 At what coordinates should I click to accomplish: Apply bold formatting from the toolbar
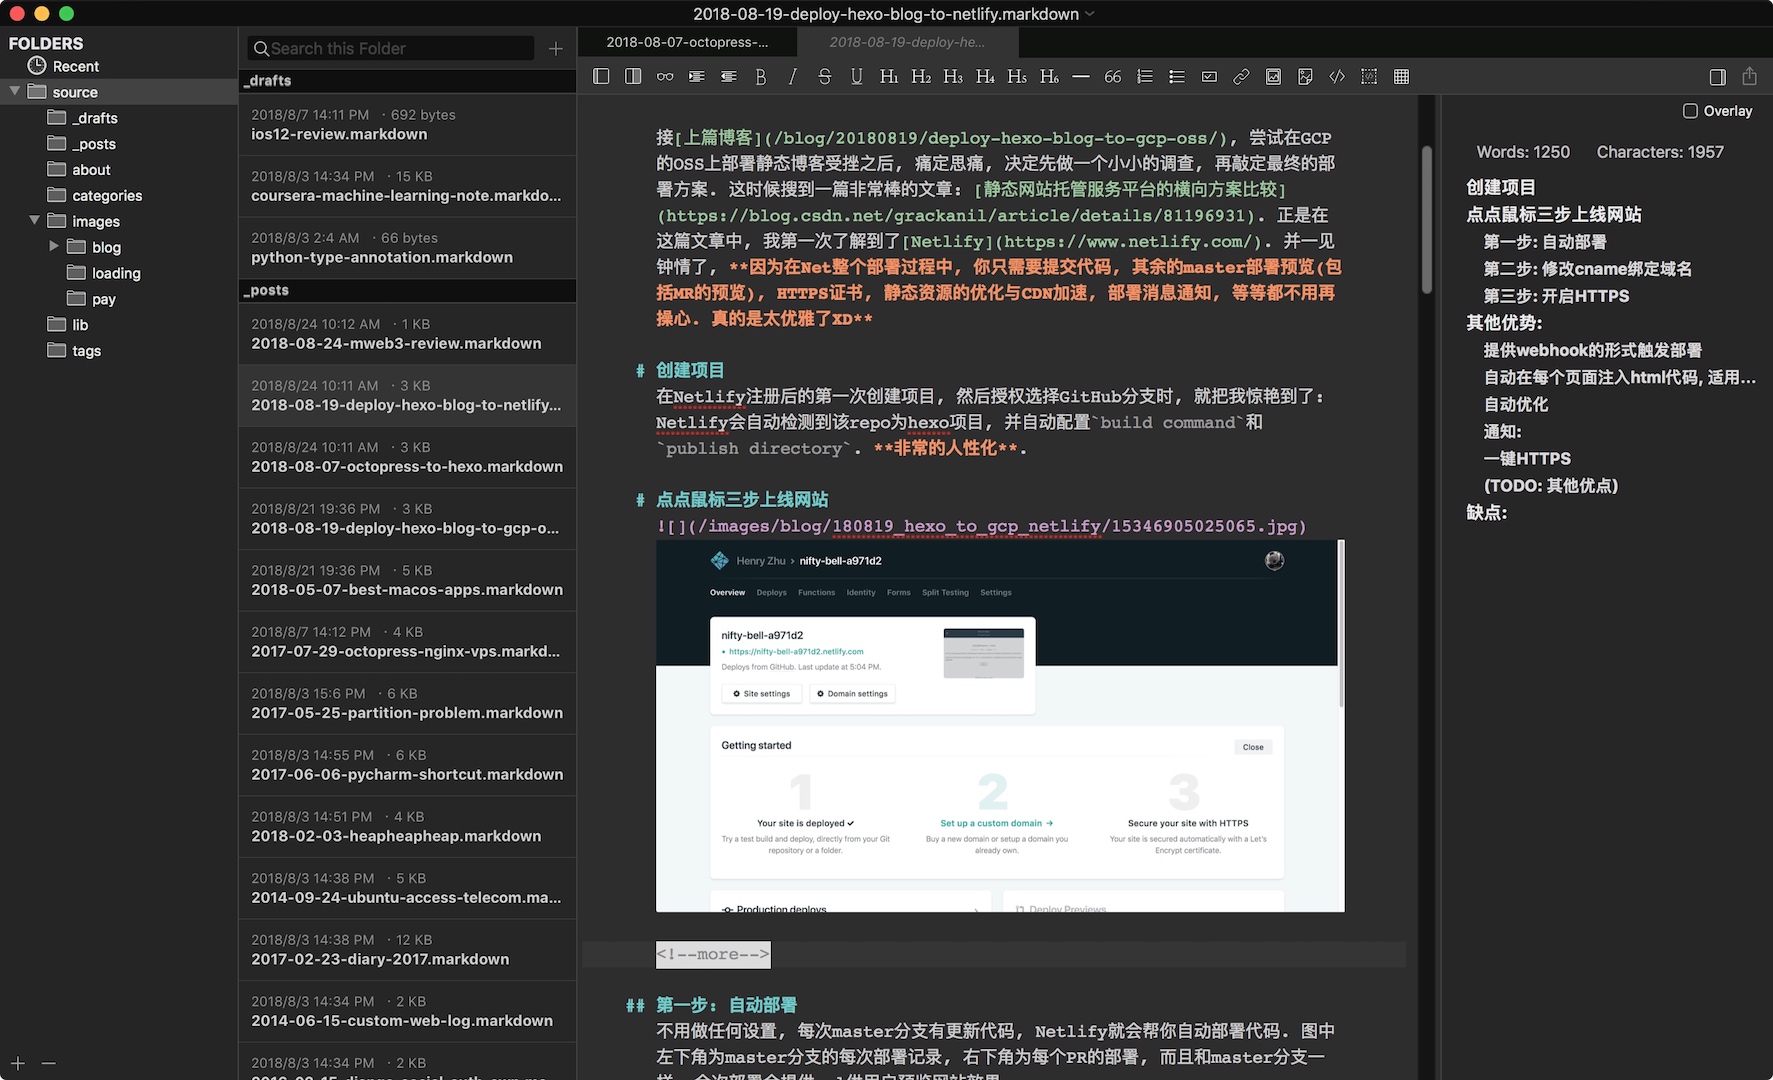pyautogui.click(x=761, y=77)
